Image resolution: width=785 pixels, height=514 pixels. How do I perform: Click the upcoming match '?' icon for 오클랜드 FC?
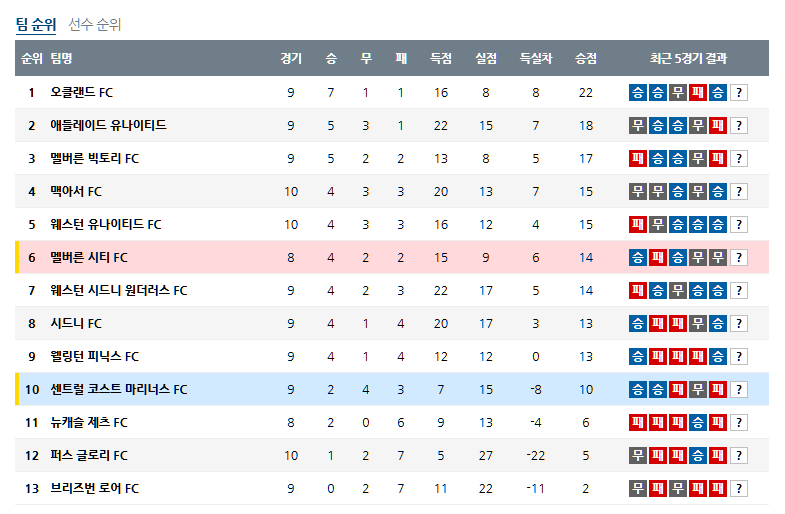(x=739, y=93)
